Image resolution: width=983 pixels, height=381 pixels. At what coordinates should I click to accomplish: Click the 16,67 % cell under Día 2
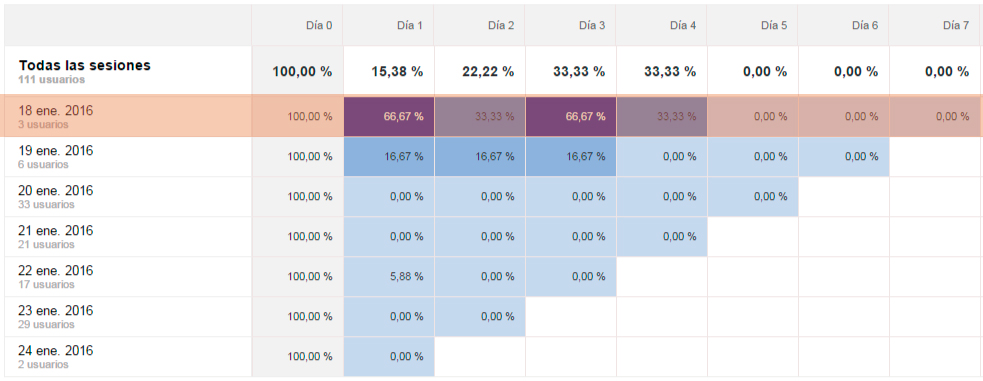[480, 157]
